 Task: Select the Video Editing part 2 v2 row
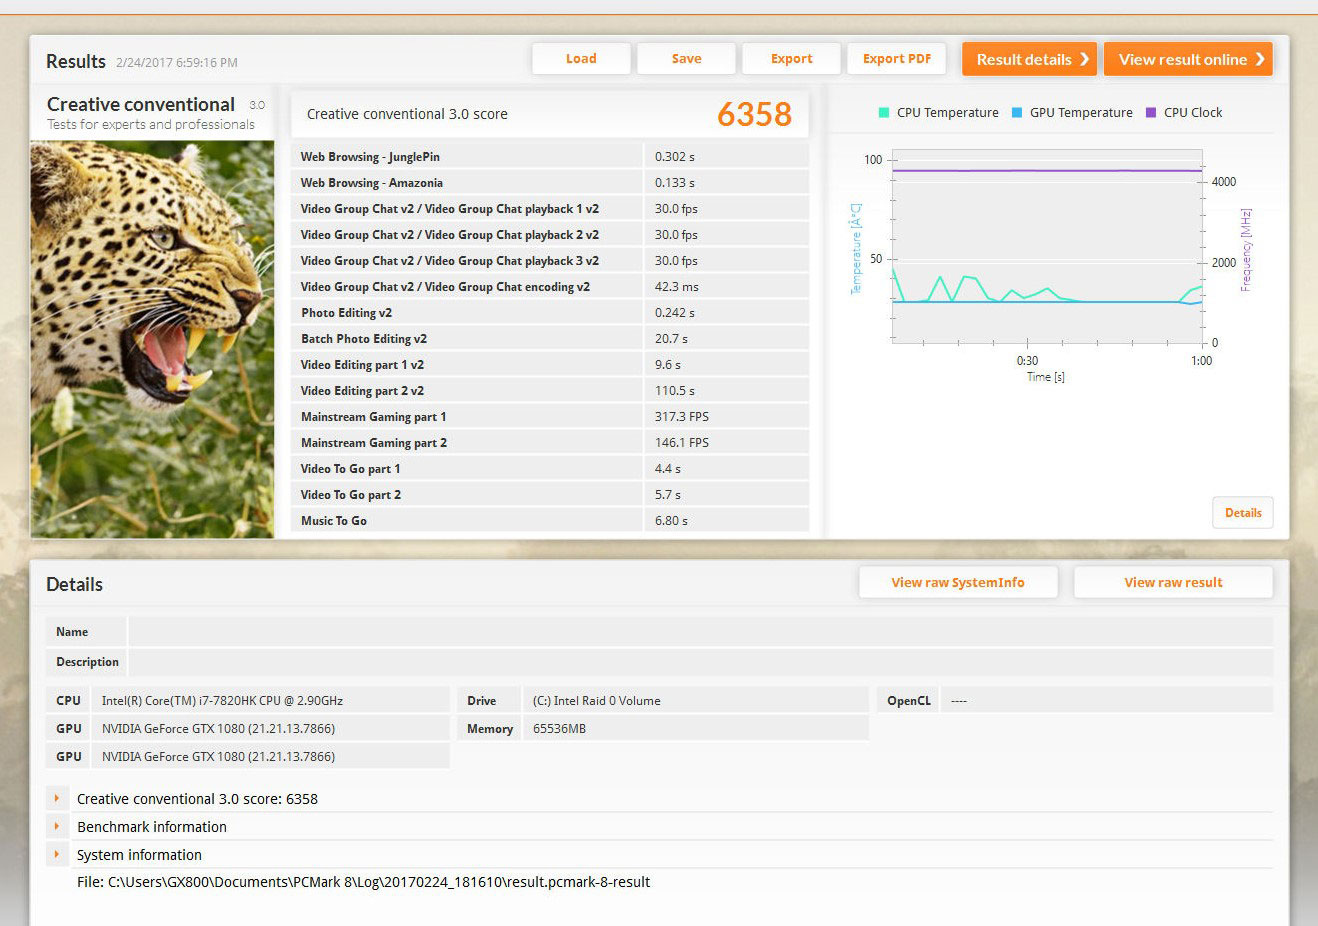(549, 391)
